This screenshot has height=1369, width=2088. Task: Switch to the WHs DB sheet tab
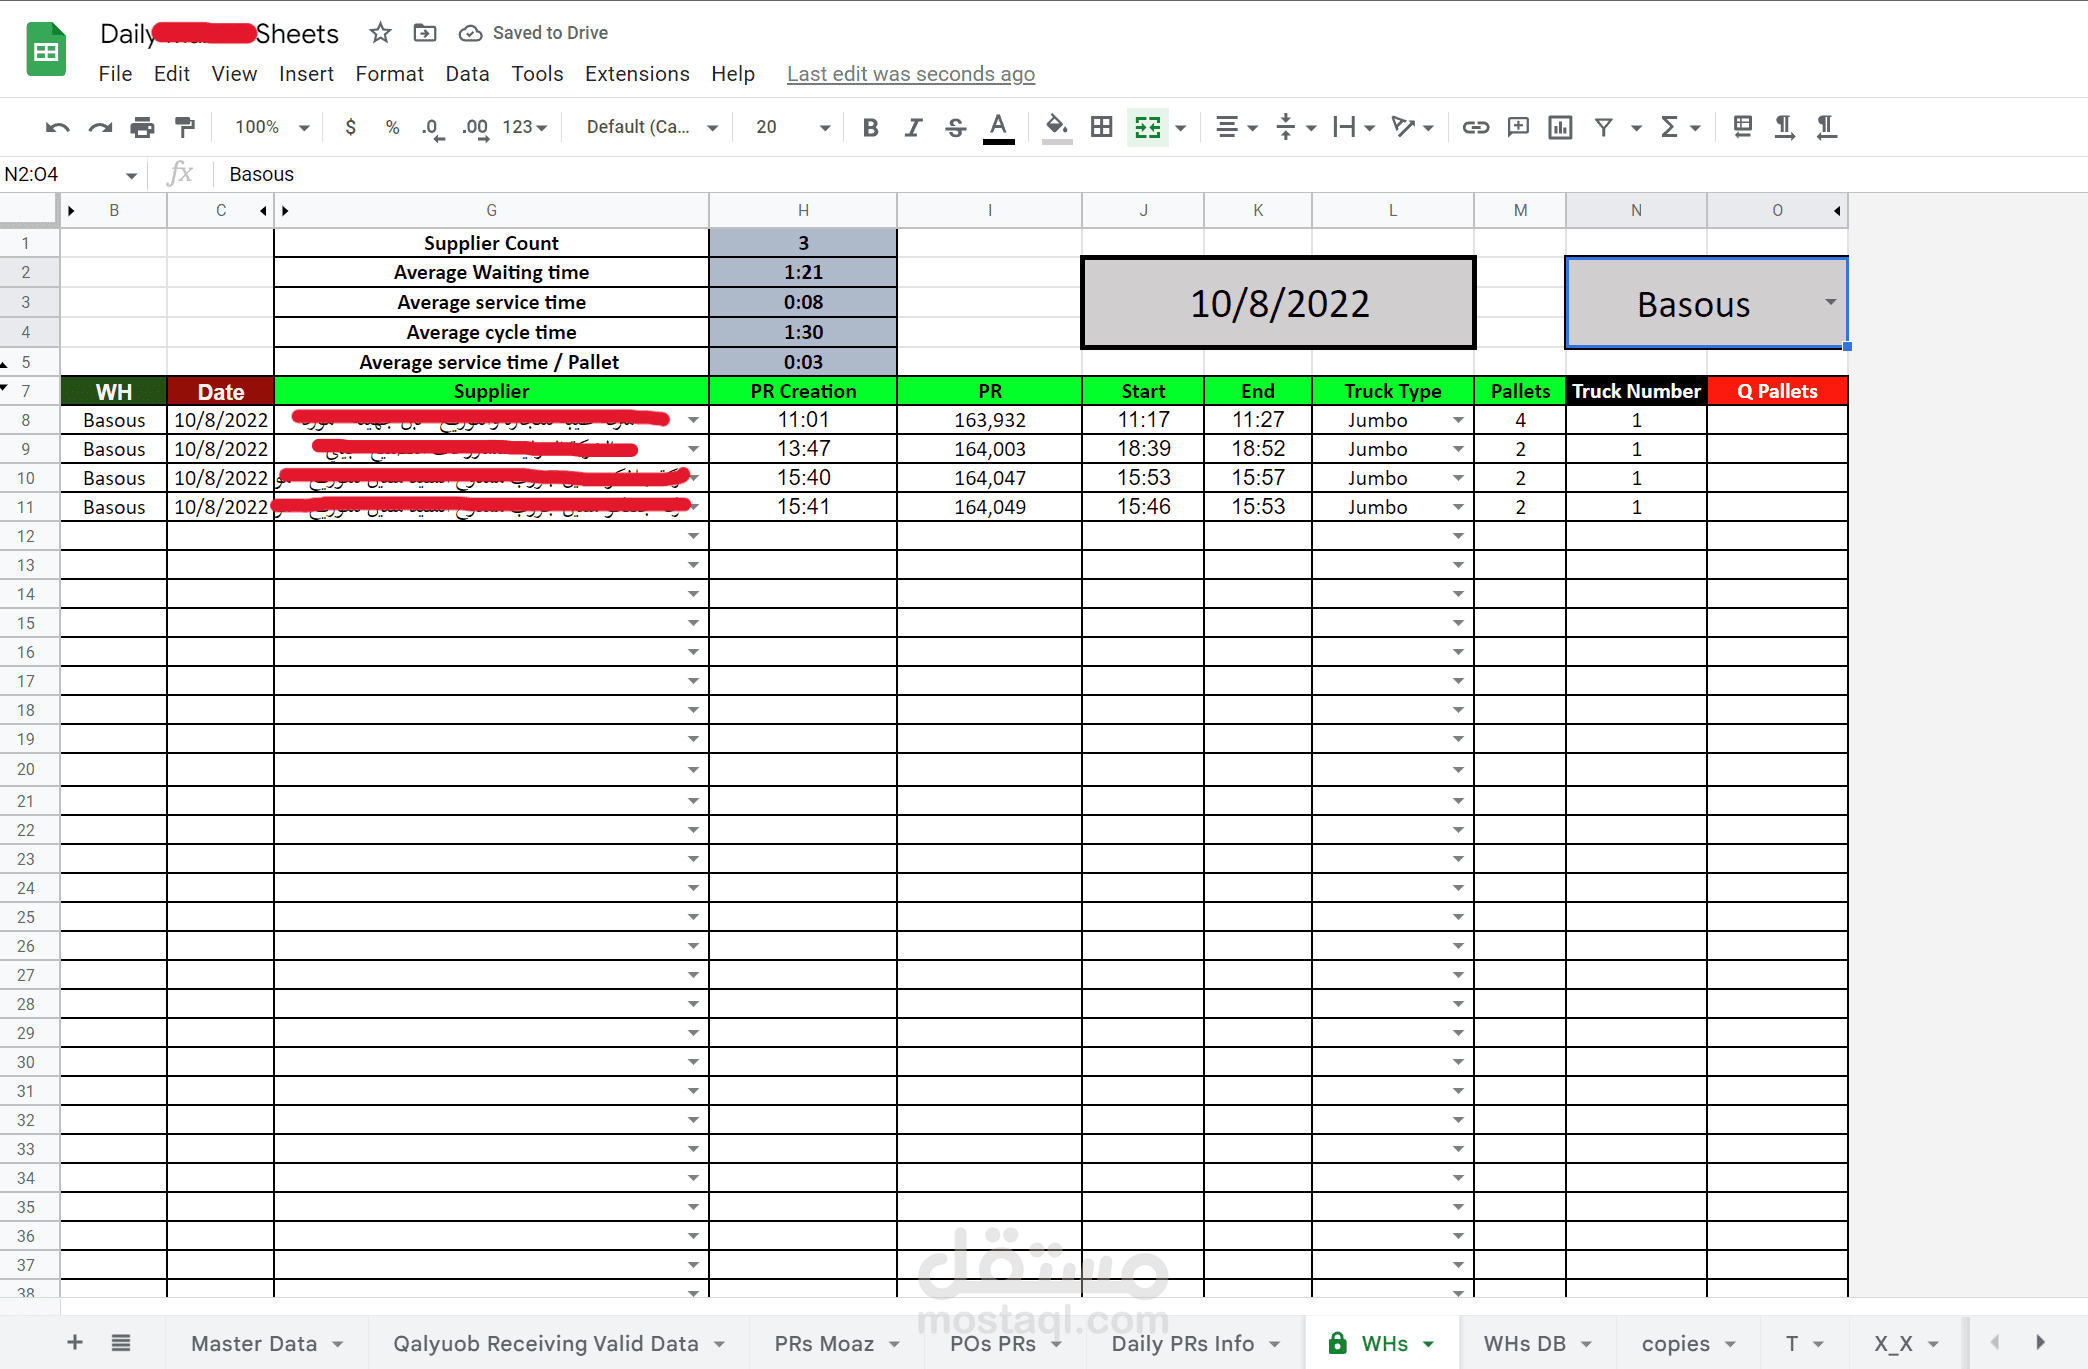1524,1343
